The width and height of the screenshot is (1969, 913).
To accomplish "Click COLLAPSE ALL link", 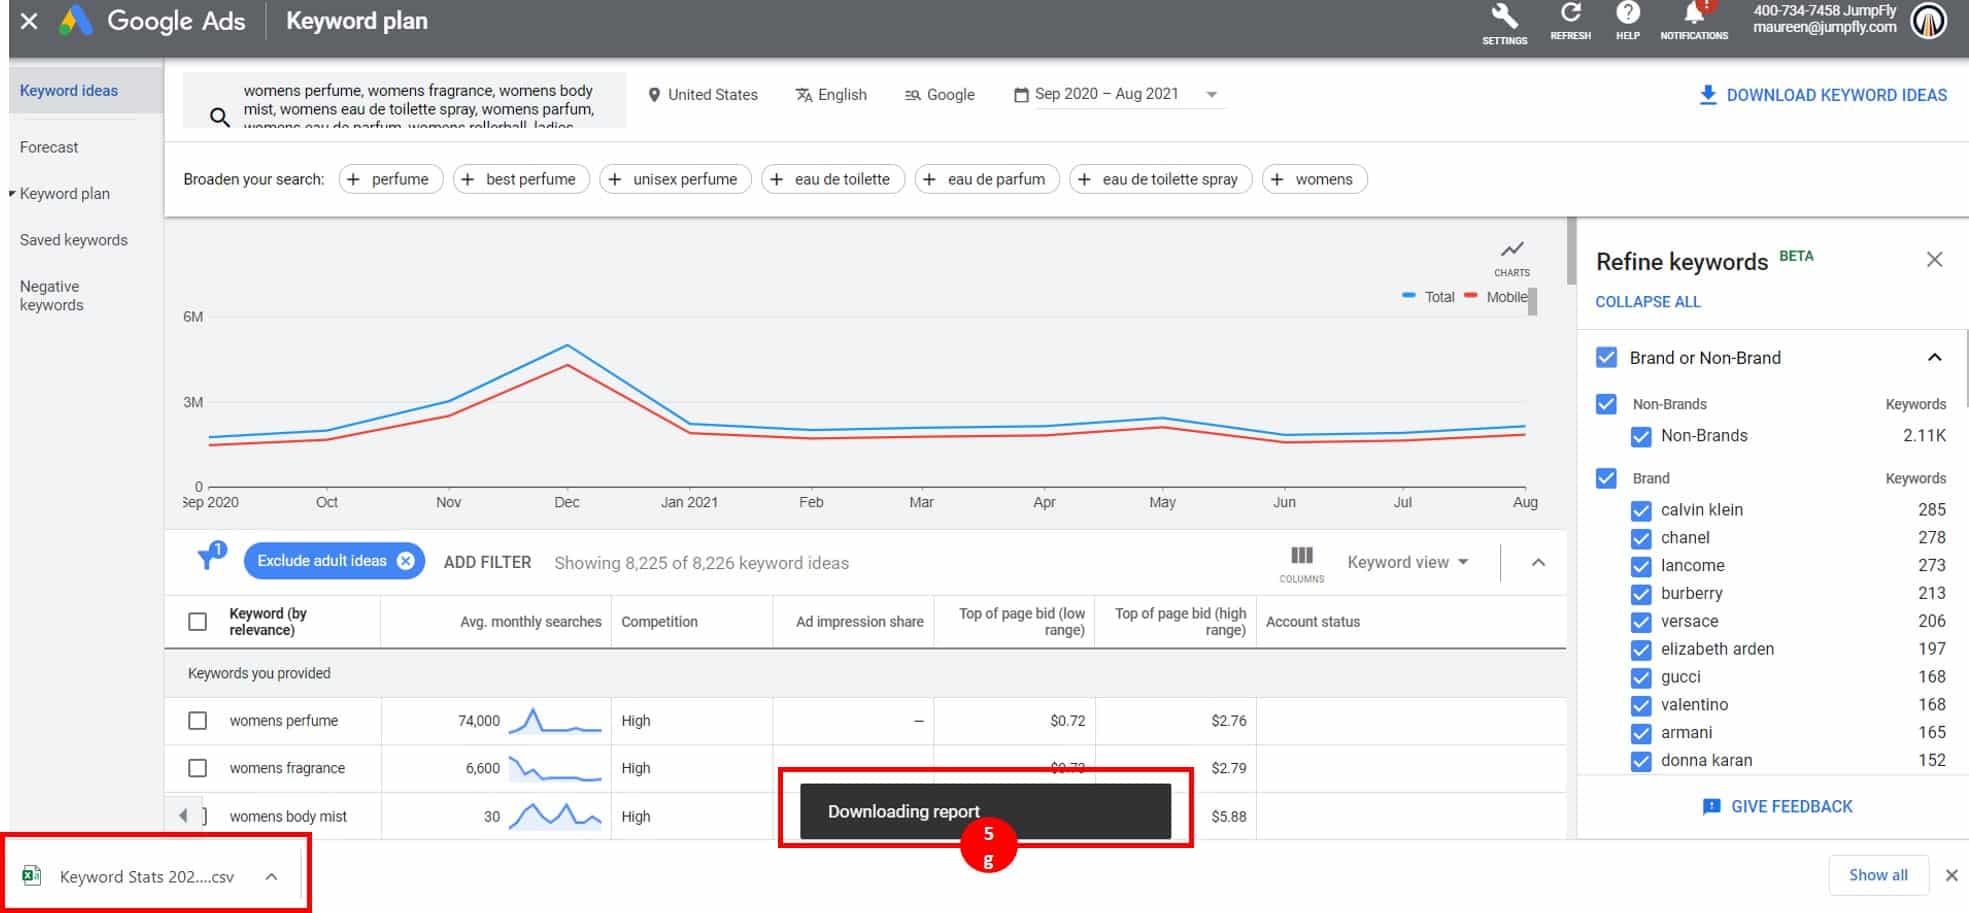I will coord(1647,302).
